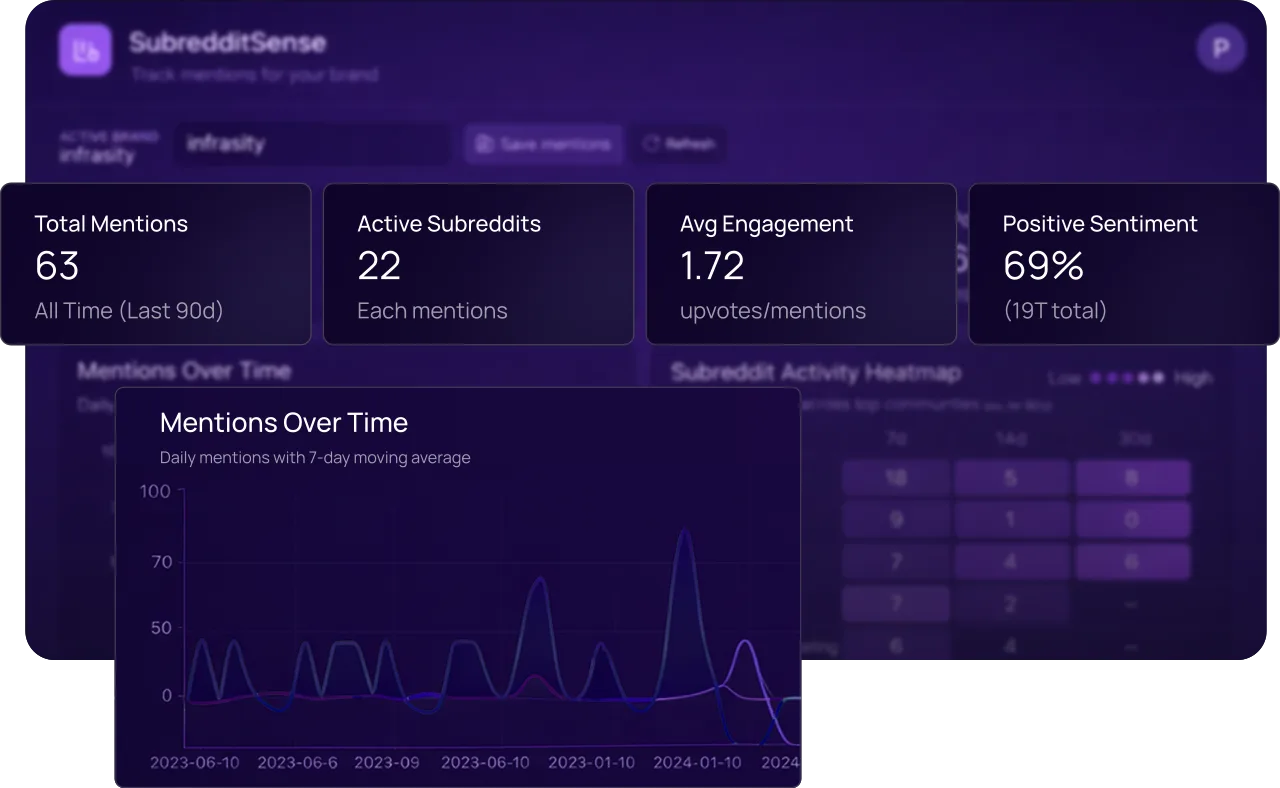This screenshot has height=788, width=1280.
Task: Click the Avg Engagement value "1.72"
Action: (712, 266)
